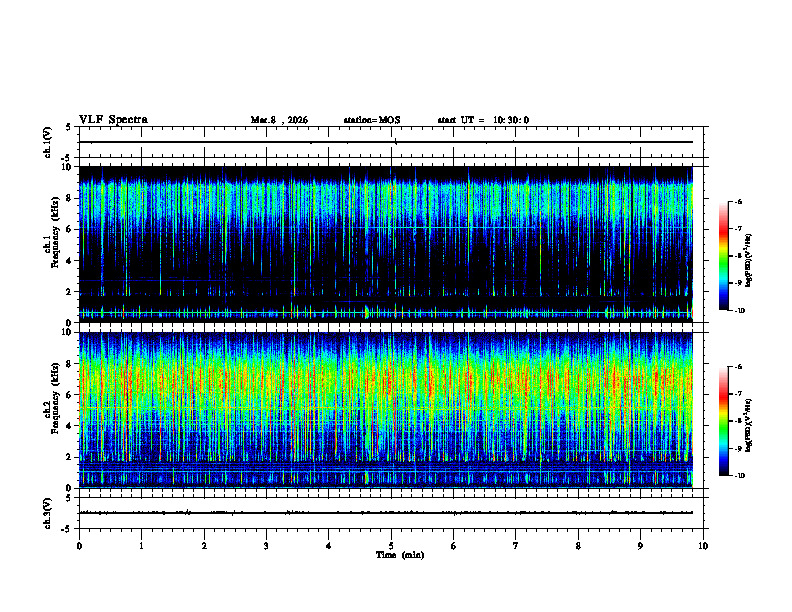Click inside the ch.1 spectrogram panel

386,244
